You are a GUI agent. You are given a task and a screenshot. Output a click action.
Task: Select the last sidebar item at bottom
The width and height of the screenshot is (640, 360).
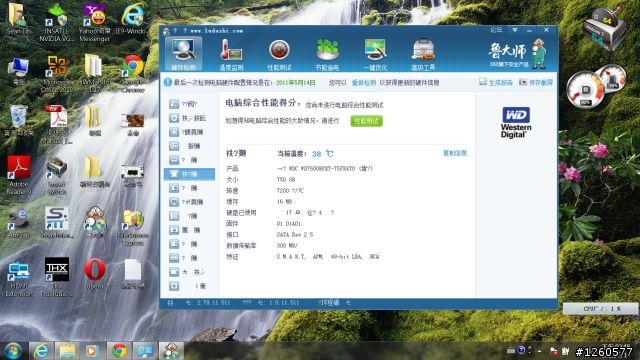coord(189,286)
